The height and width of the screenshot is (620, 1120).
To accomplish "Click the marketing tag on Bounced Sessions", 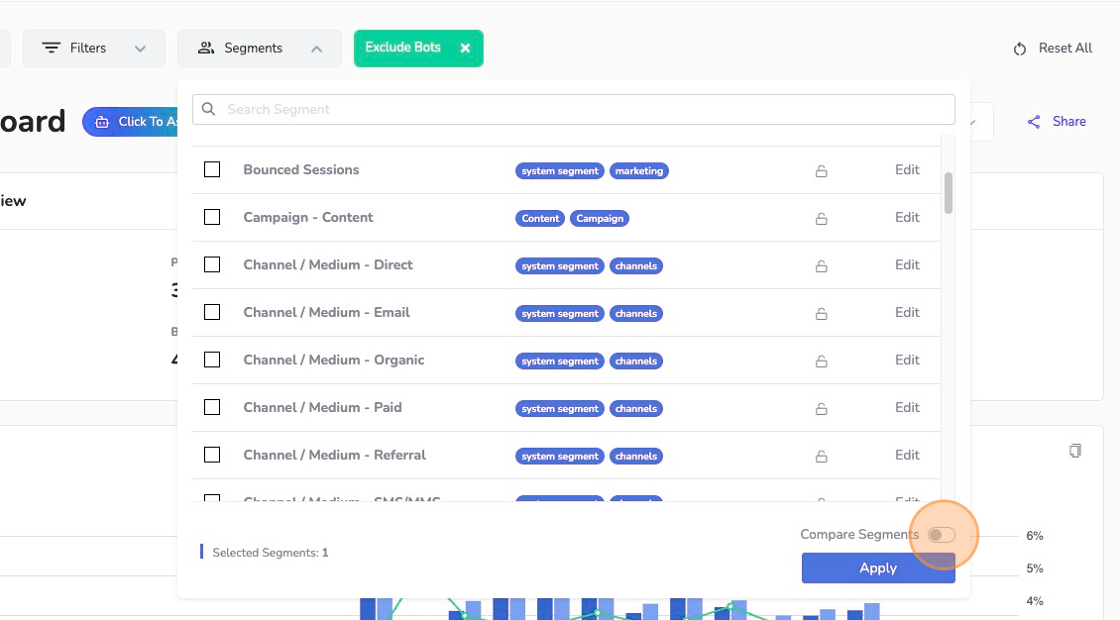I will pyautogui.click(x=639, y=171).
